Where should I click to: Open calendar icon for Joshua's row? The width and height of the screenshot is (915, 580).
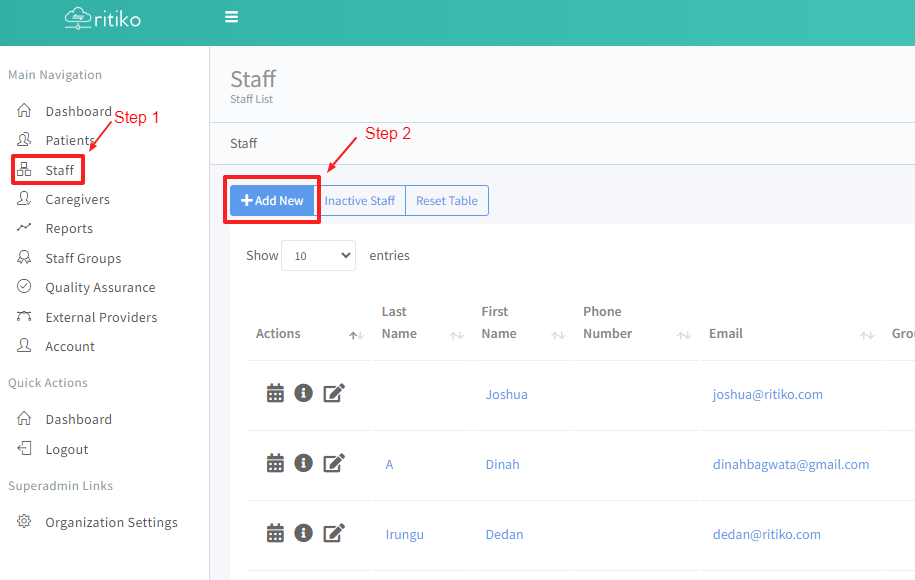pyautogui.click(x=275, y=393)
